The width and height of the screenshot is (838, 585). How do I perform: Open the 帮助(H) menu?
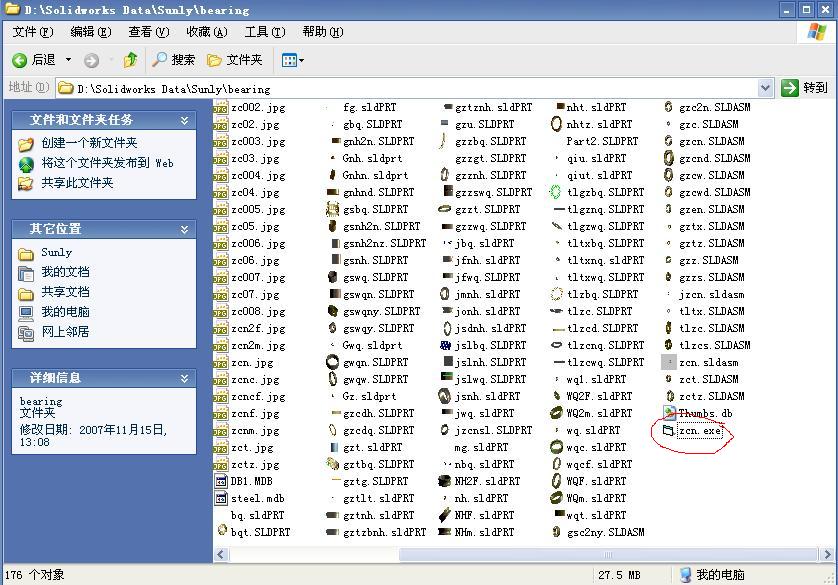click(x=323, y=32)
